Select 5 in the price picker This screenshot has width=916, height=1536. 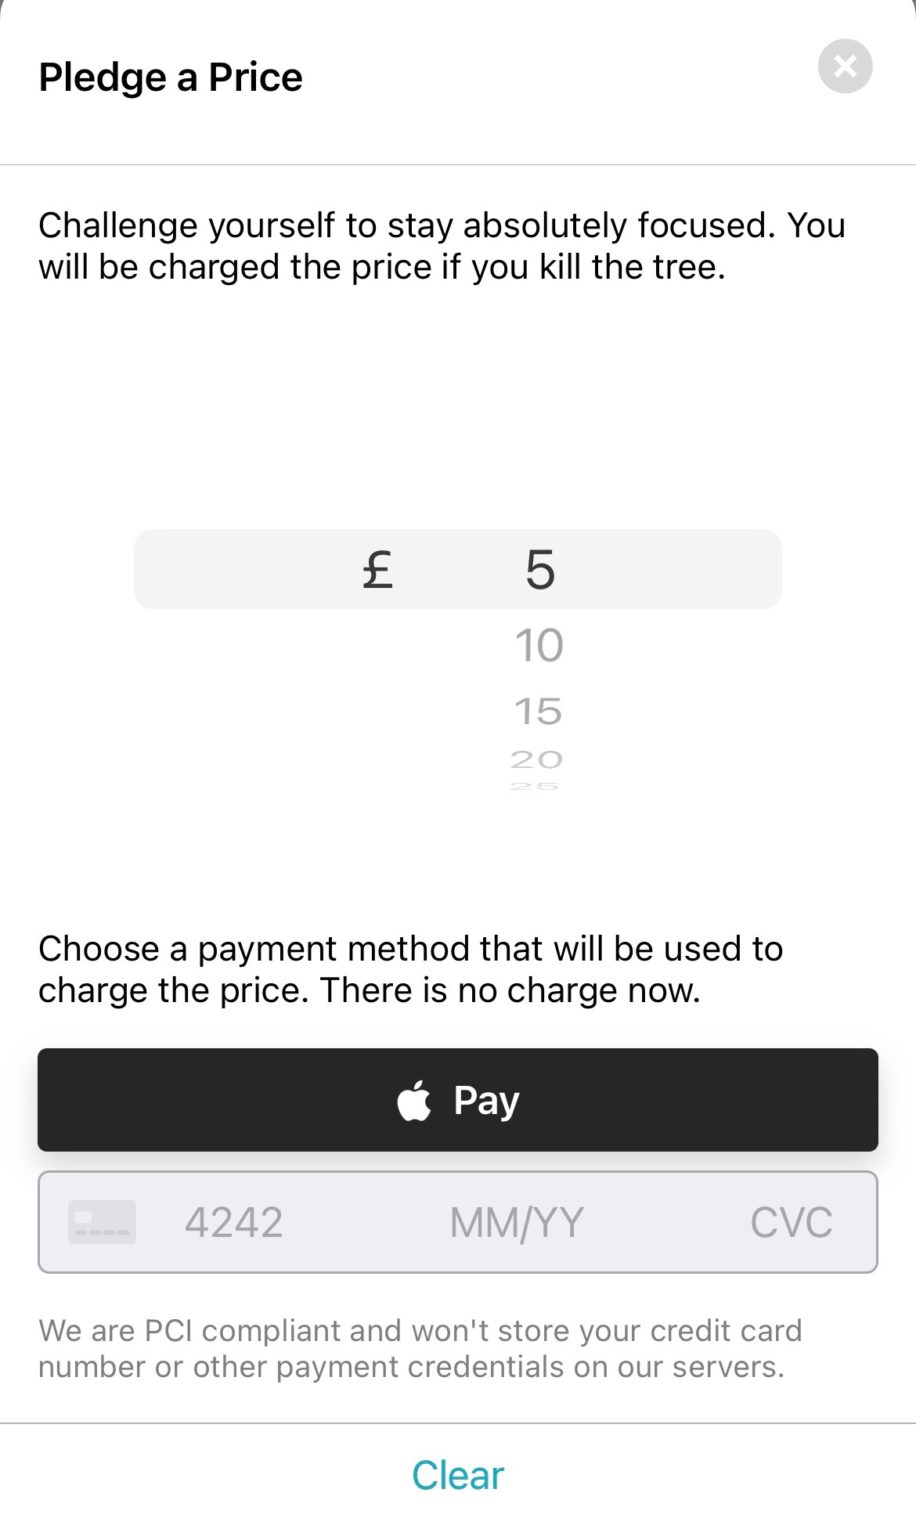pos(539,570)
